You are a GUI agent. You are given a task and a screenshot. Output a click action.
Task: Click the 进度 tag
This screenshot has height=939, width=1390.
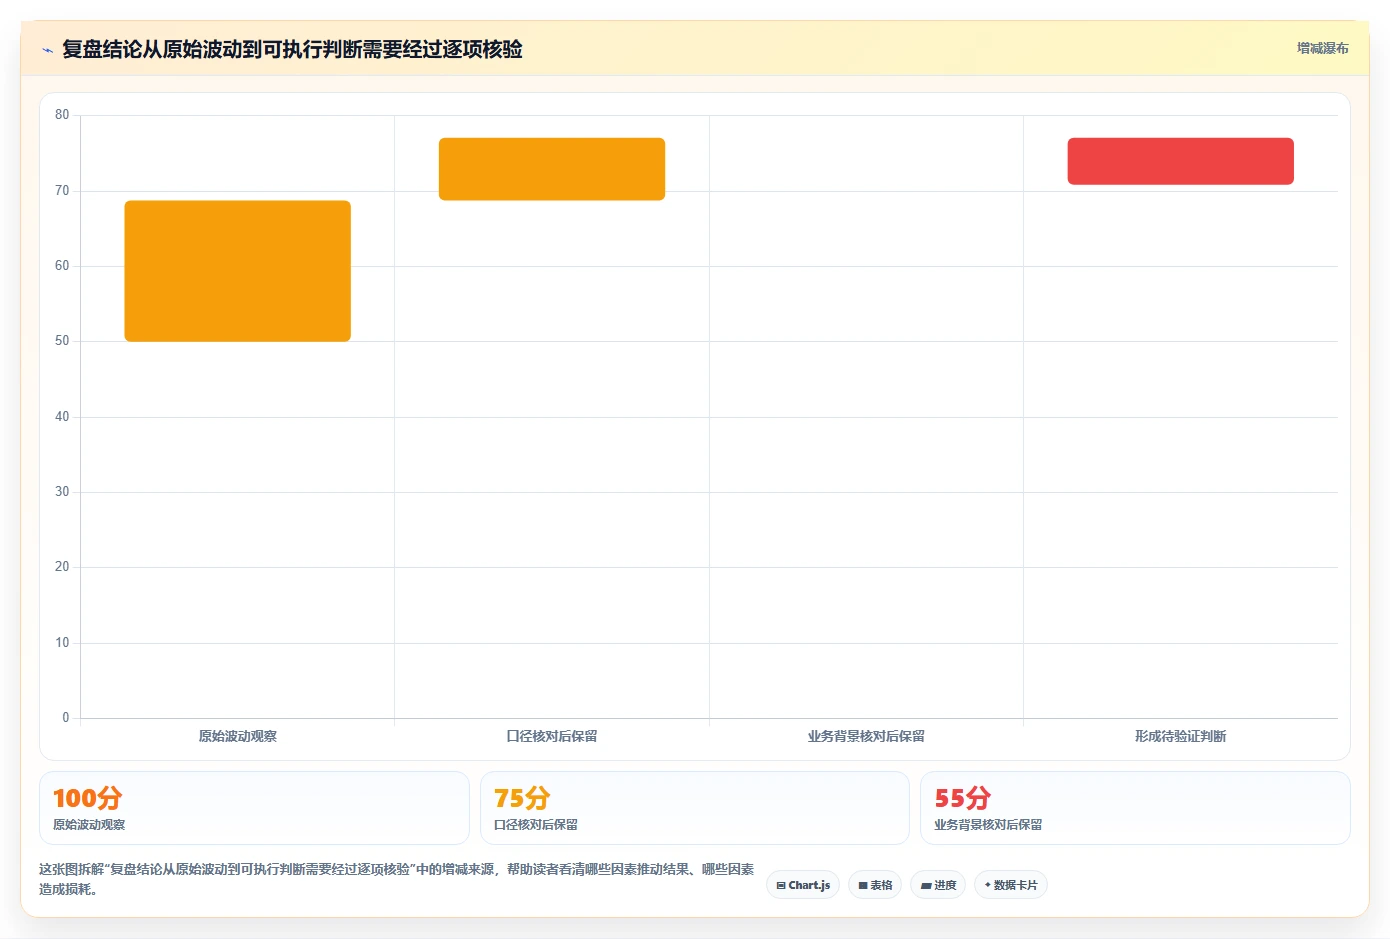point(938,885)
